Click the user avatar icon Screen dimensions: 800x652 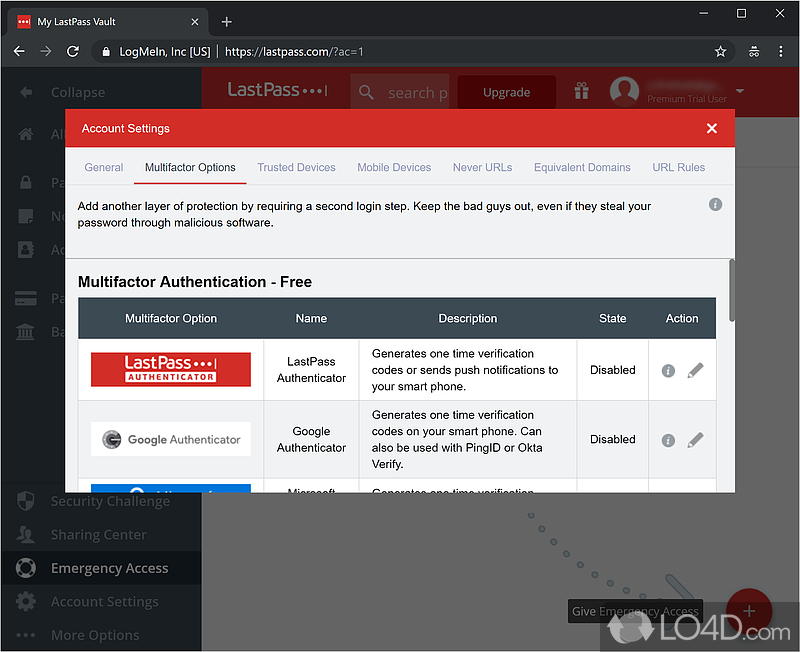[x=624, y=91]
